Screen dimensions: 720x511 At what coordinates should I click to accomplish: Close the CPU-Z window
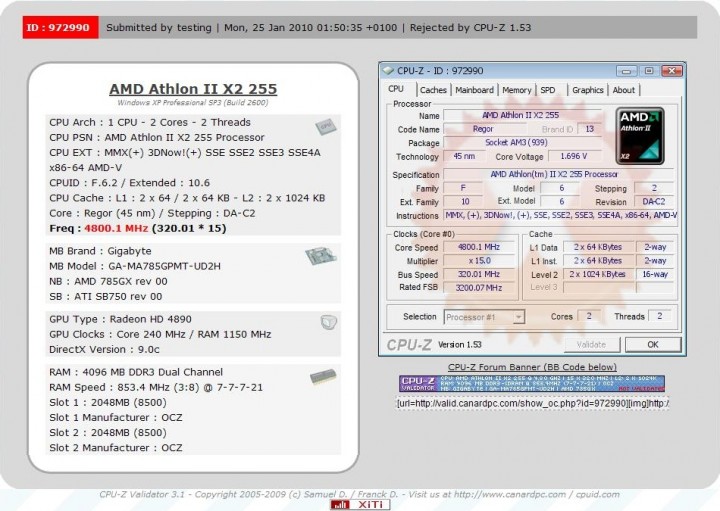(x=672, y=71)
